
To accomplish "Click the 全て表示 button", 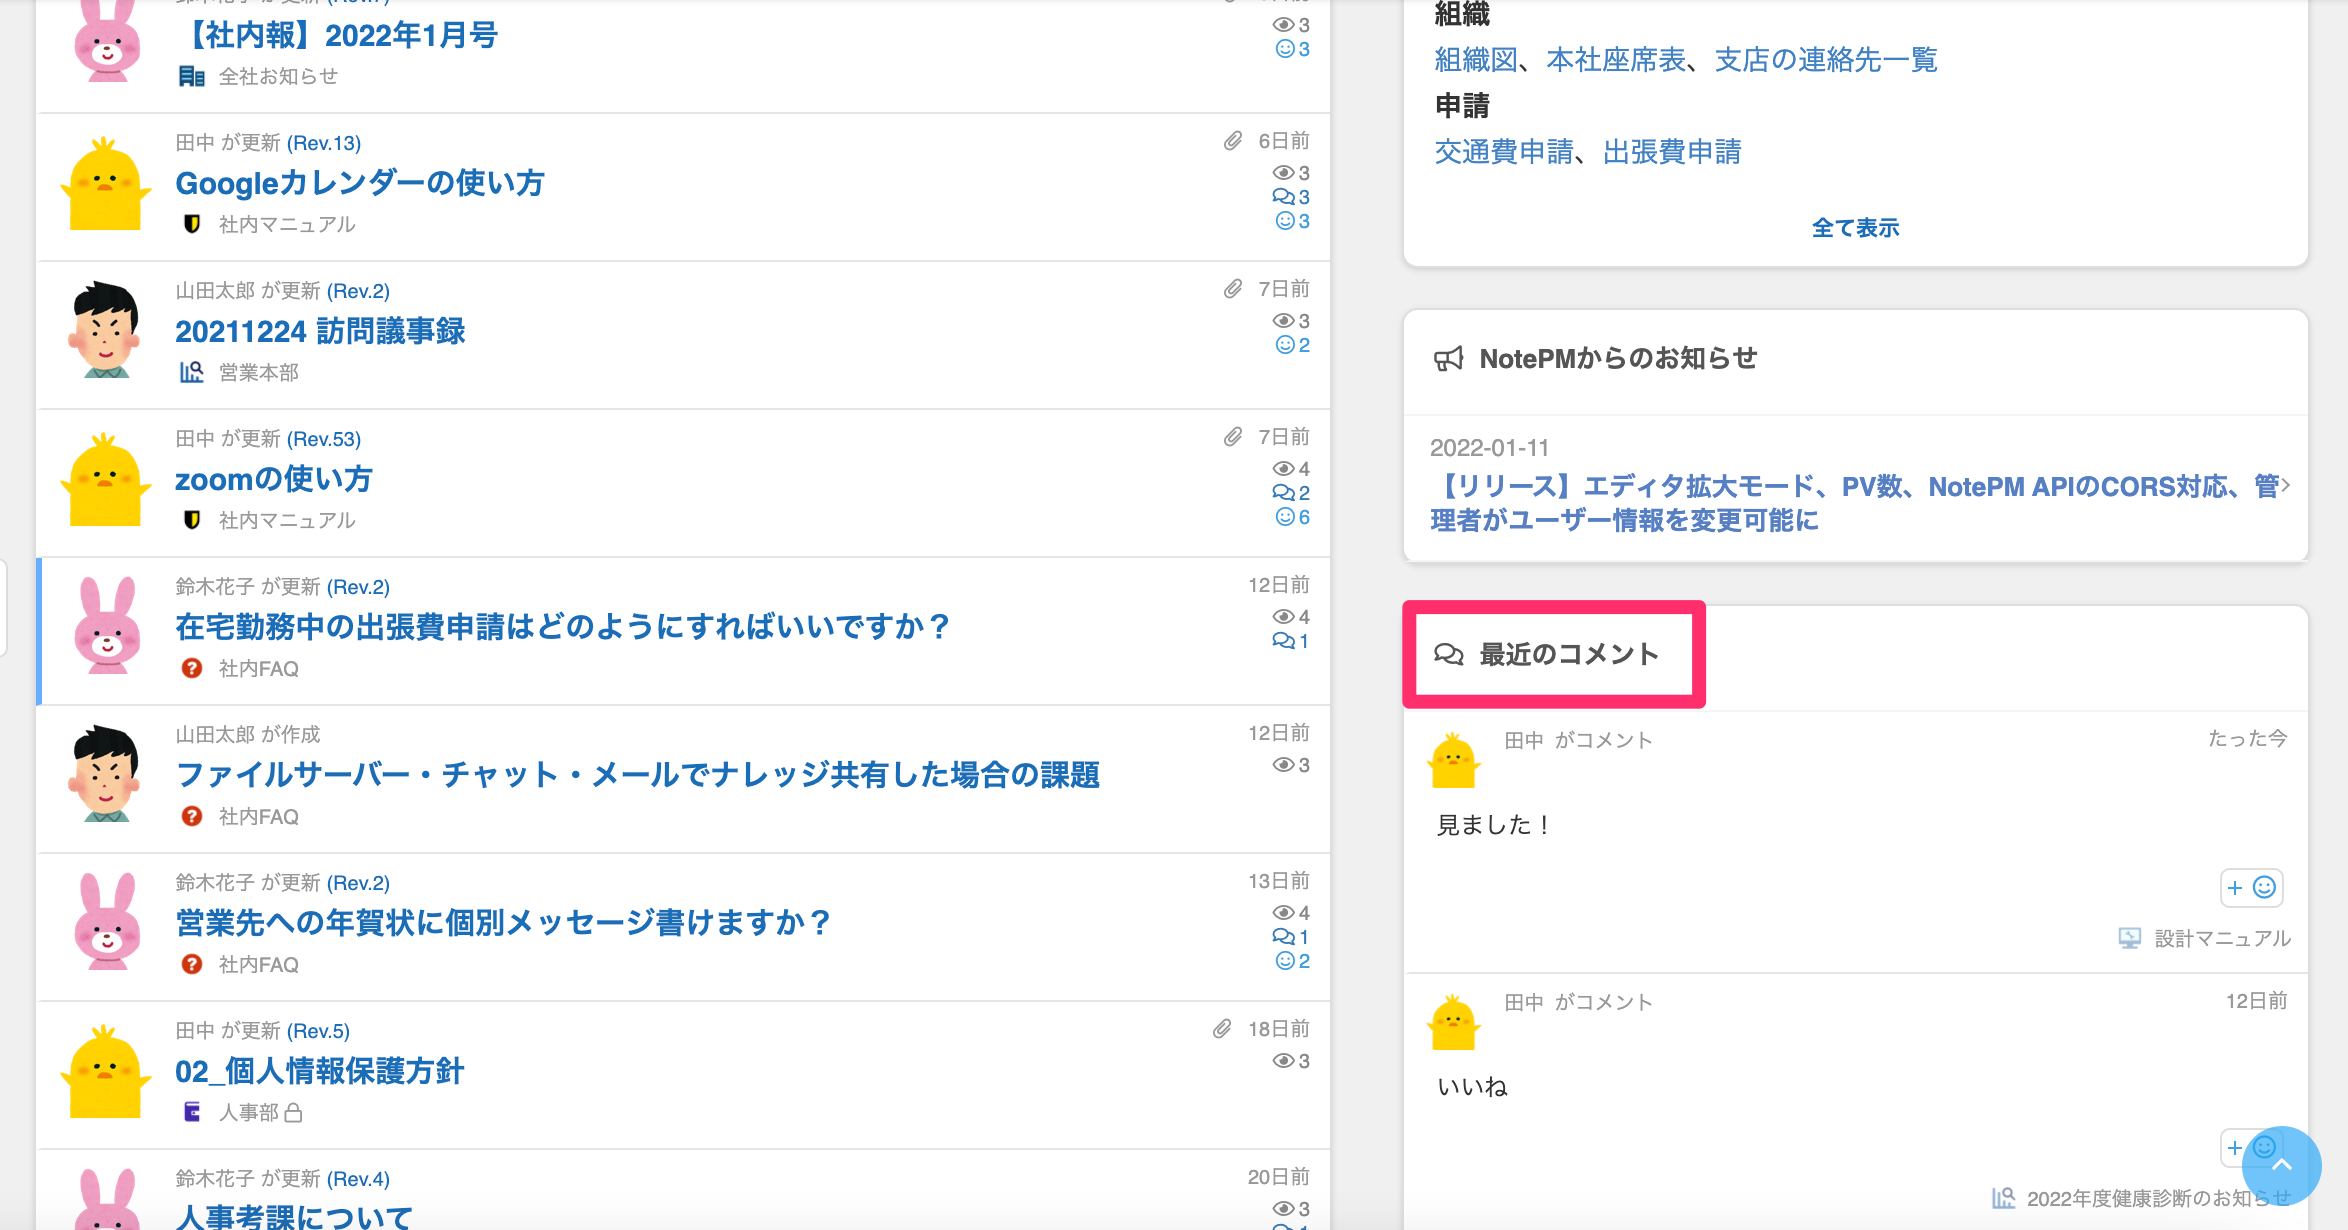I will (1854, 228).
